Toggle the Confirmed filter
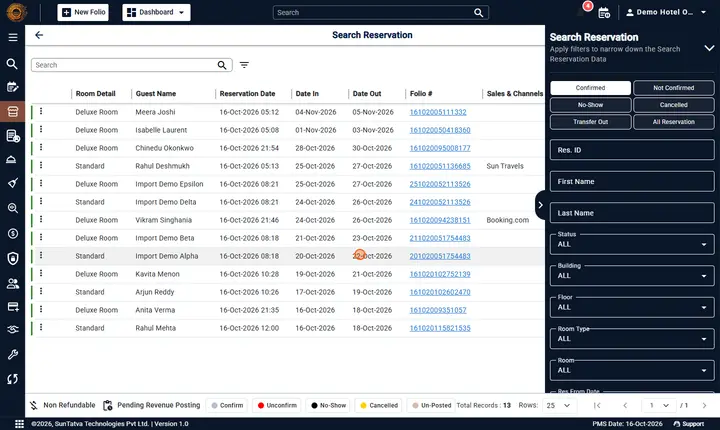Viewport: 720px width, 430px height. tap(590, 88)
